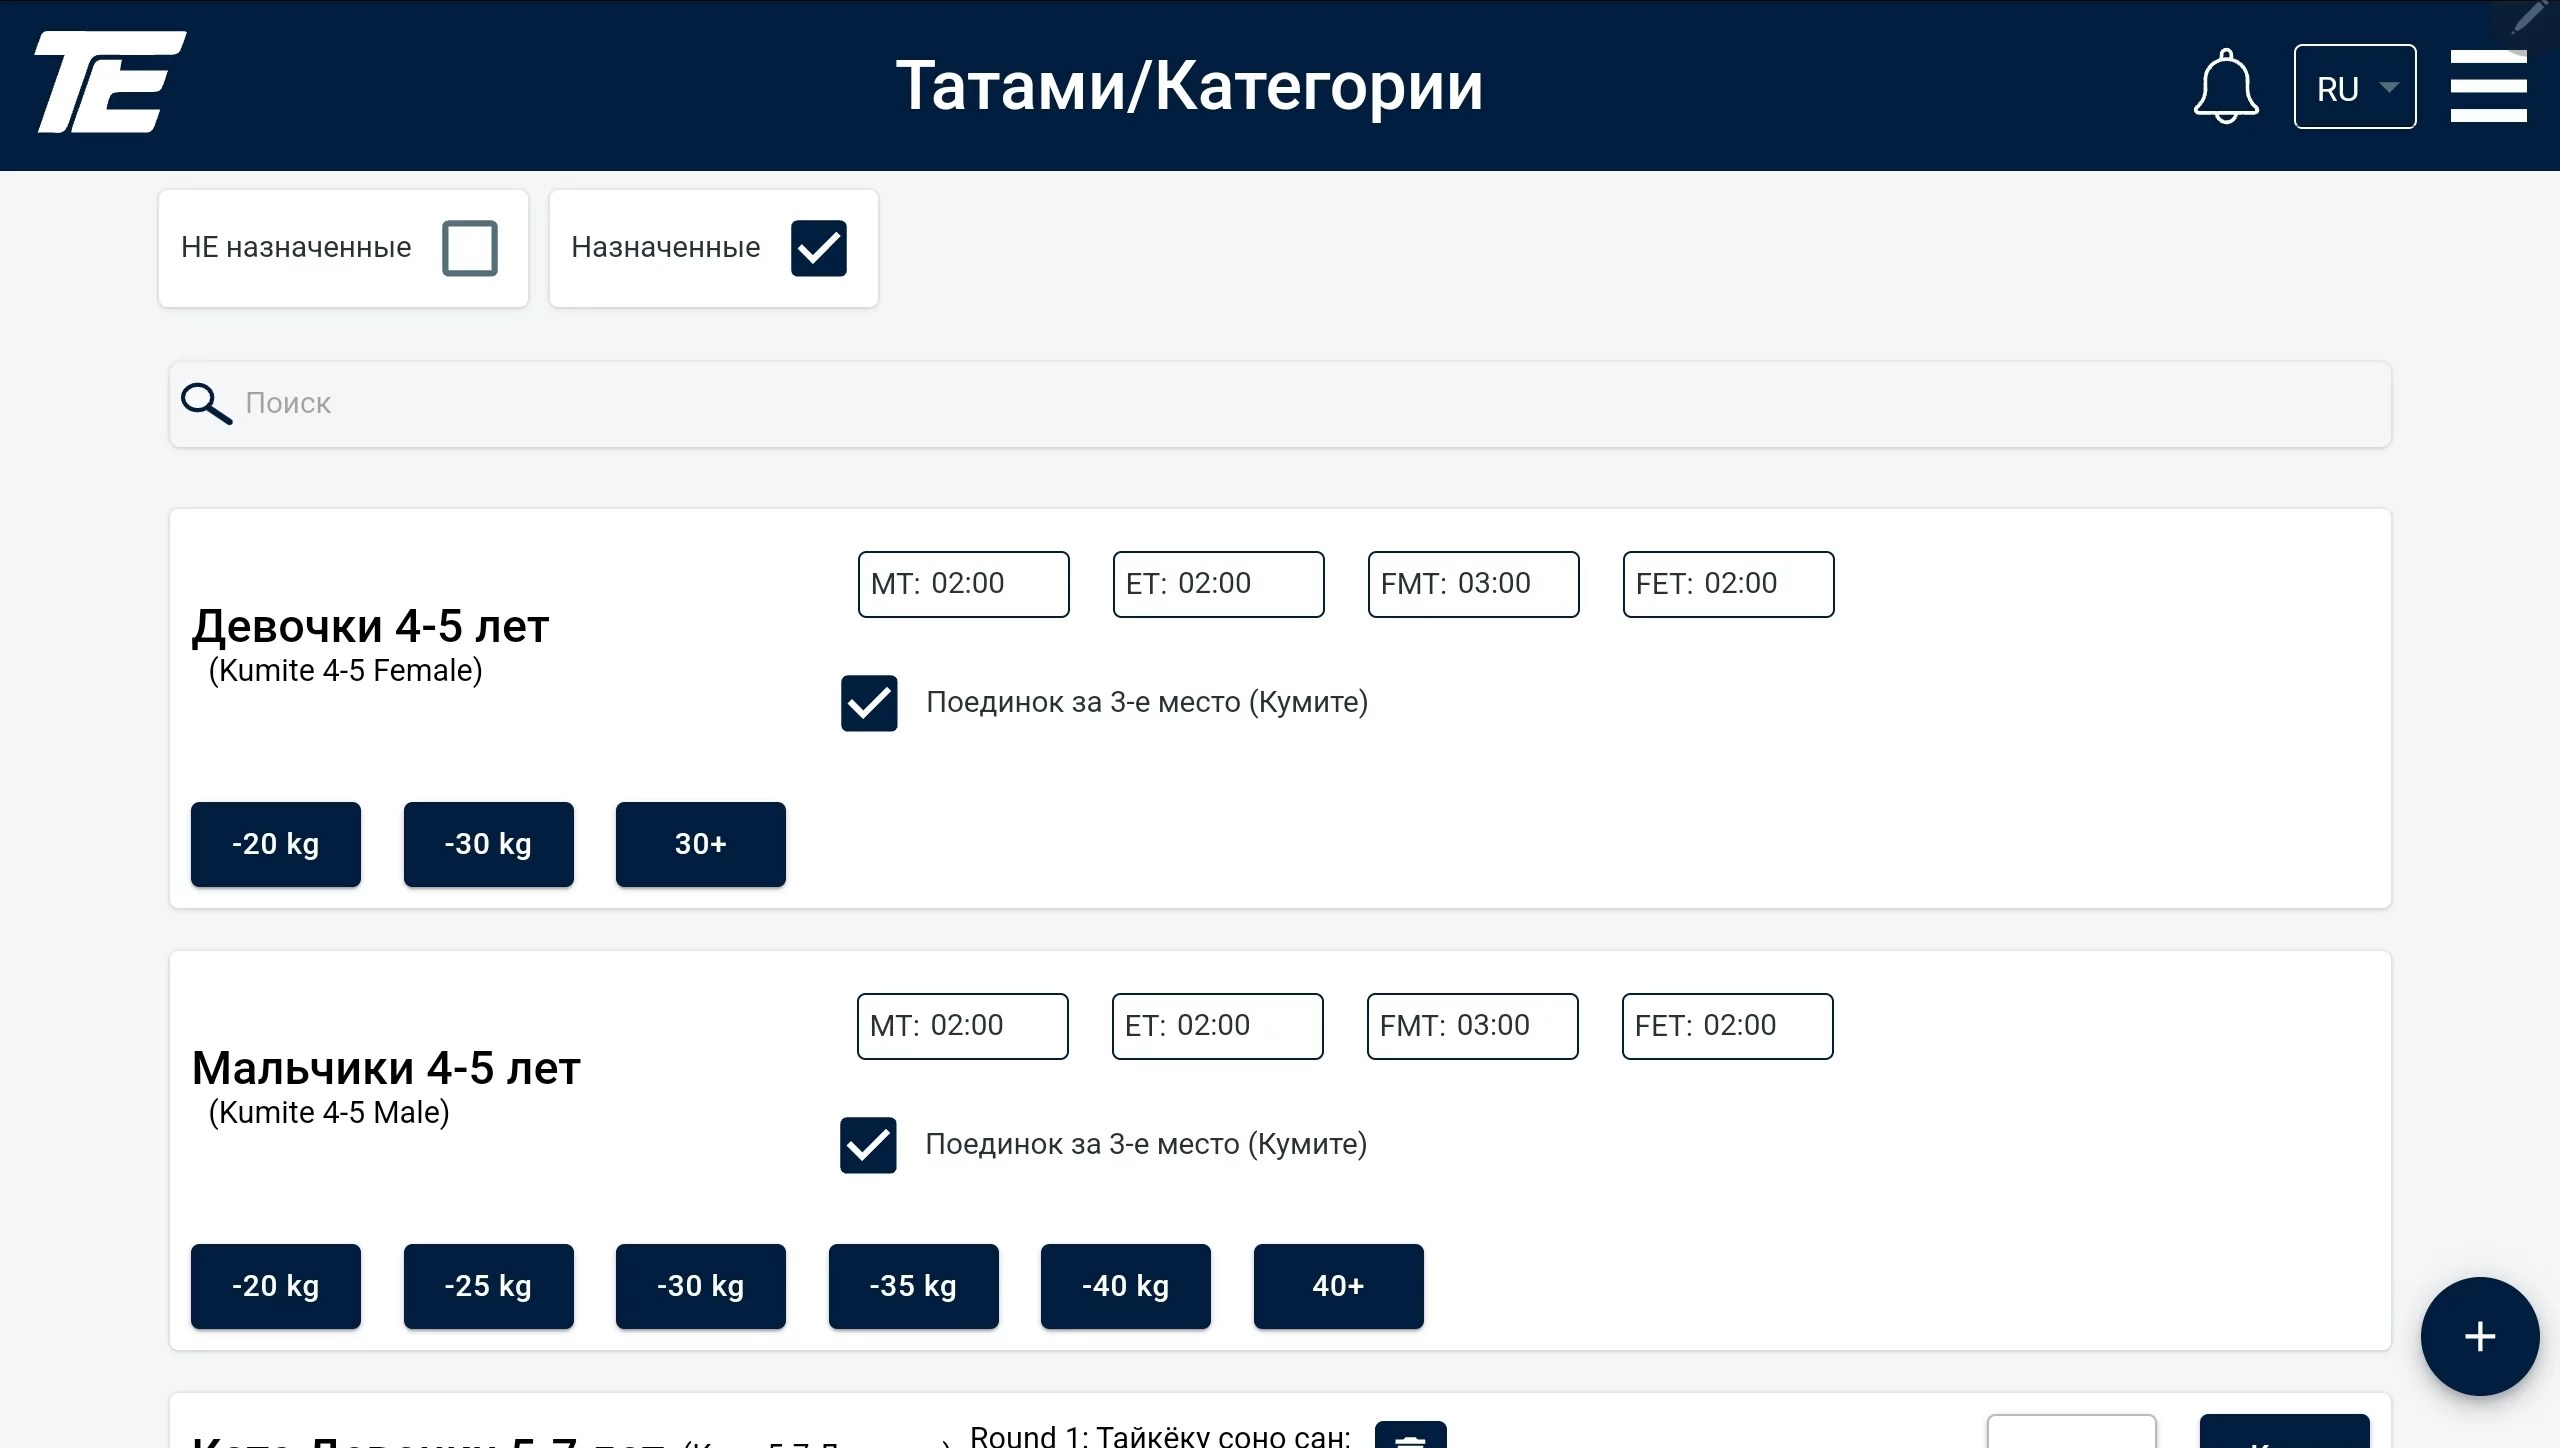The height and width of the screenshot is (1448, 2560).
Task: Click (Kumite 4-5 Male) subtitle
Action: pyautogui.click(x=329, y=1113)
